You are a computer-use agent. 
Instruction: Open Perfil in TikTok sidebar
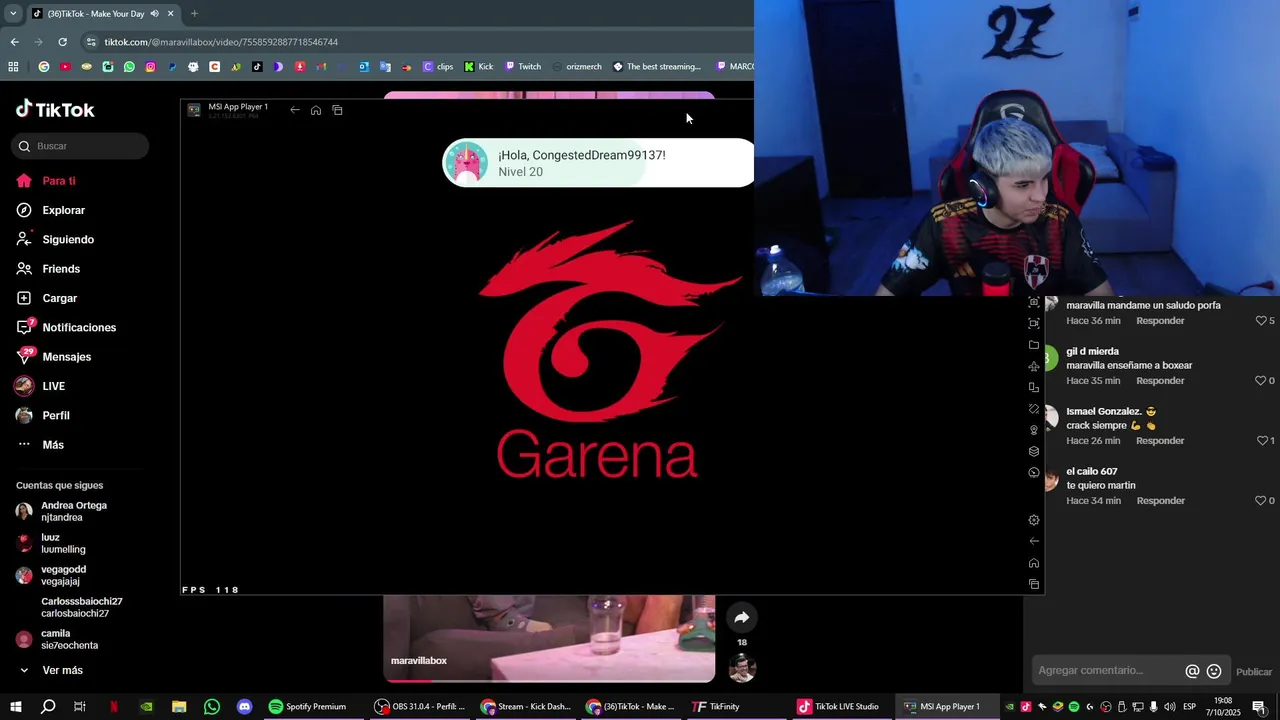pos(43,415)
